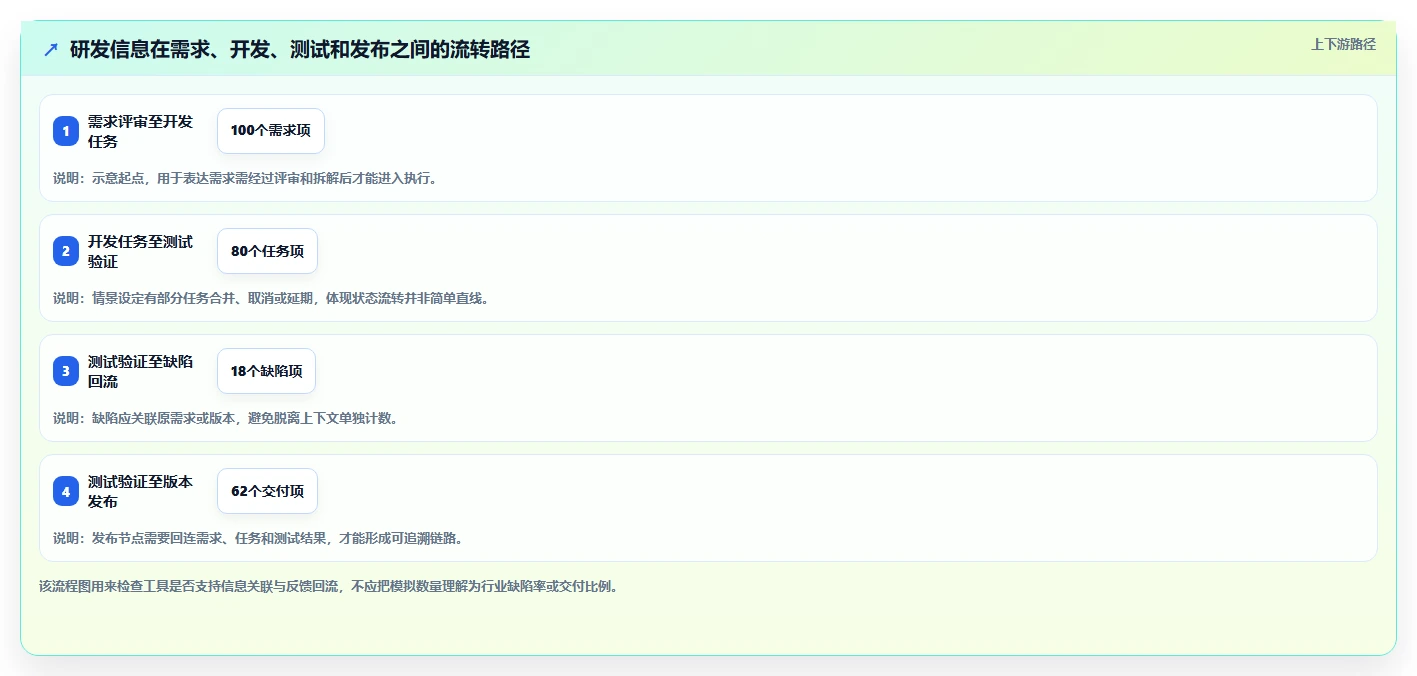The height and width of the screenshot is (676, 1417).
Task: Click the title 研发信息在需求、开发、测试和发布之间的流转路径
Action: pyautogui.click(x=300, y=49)
